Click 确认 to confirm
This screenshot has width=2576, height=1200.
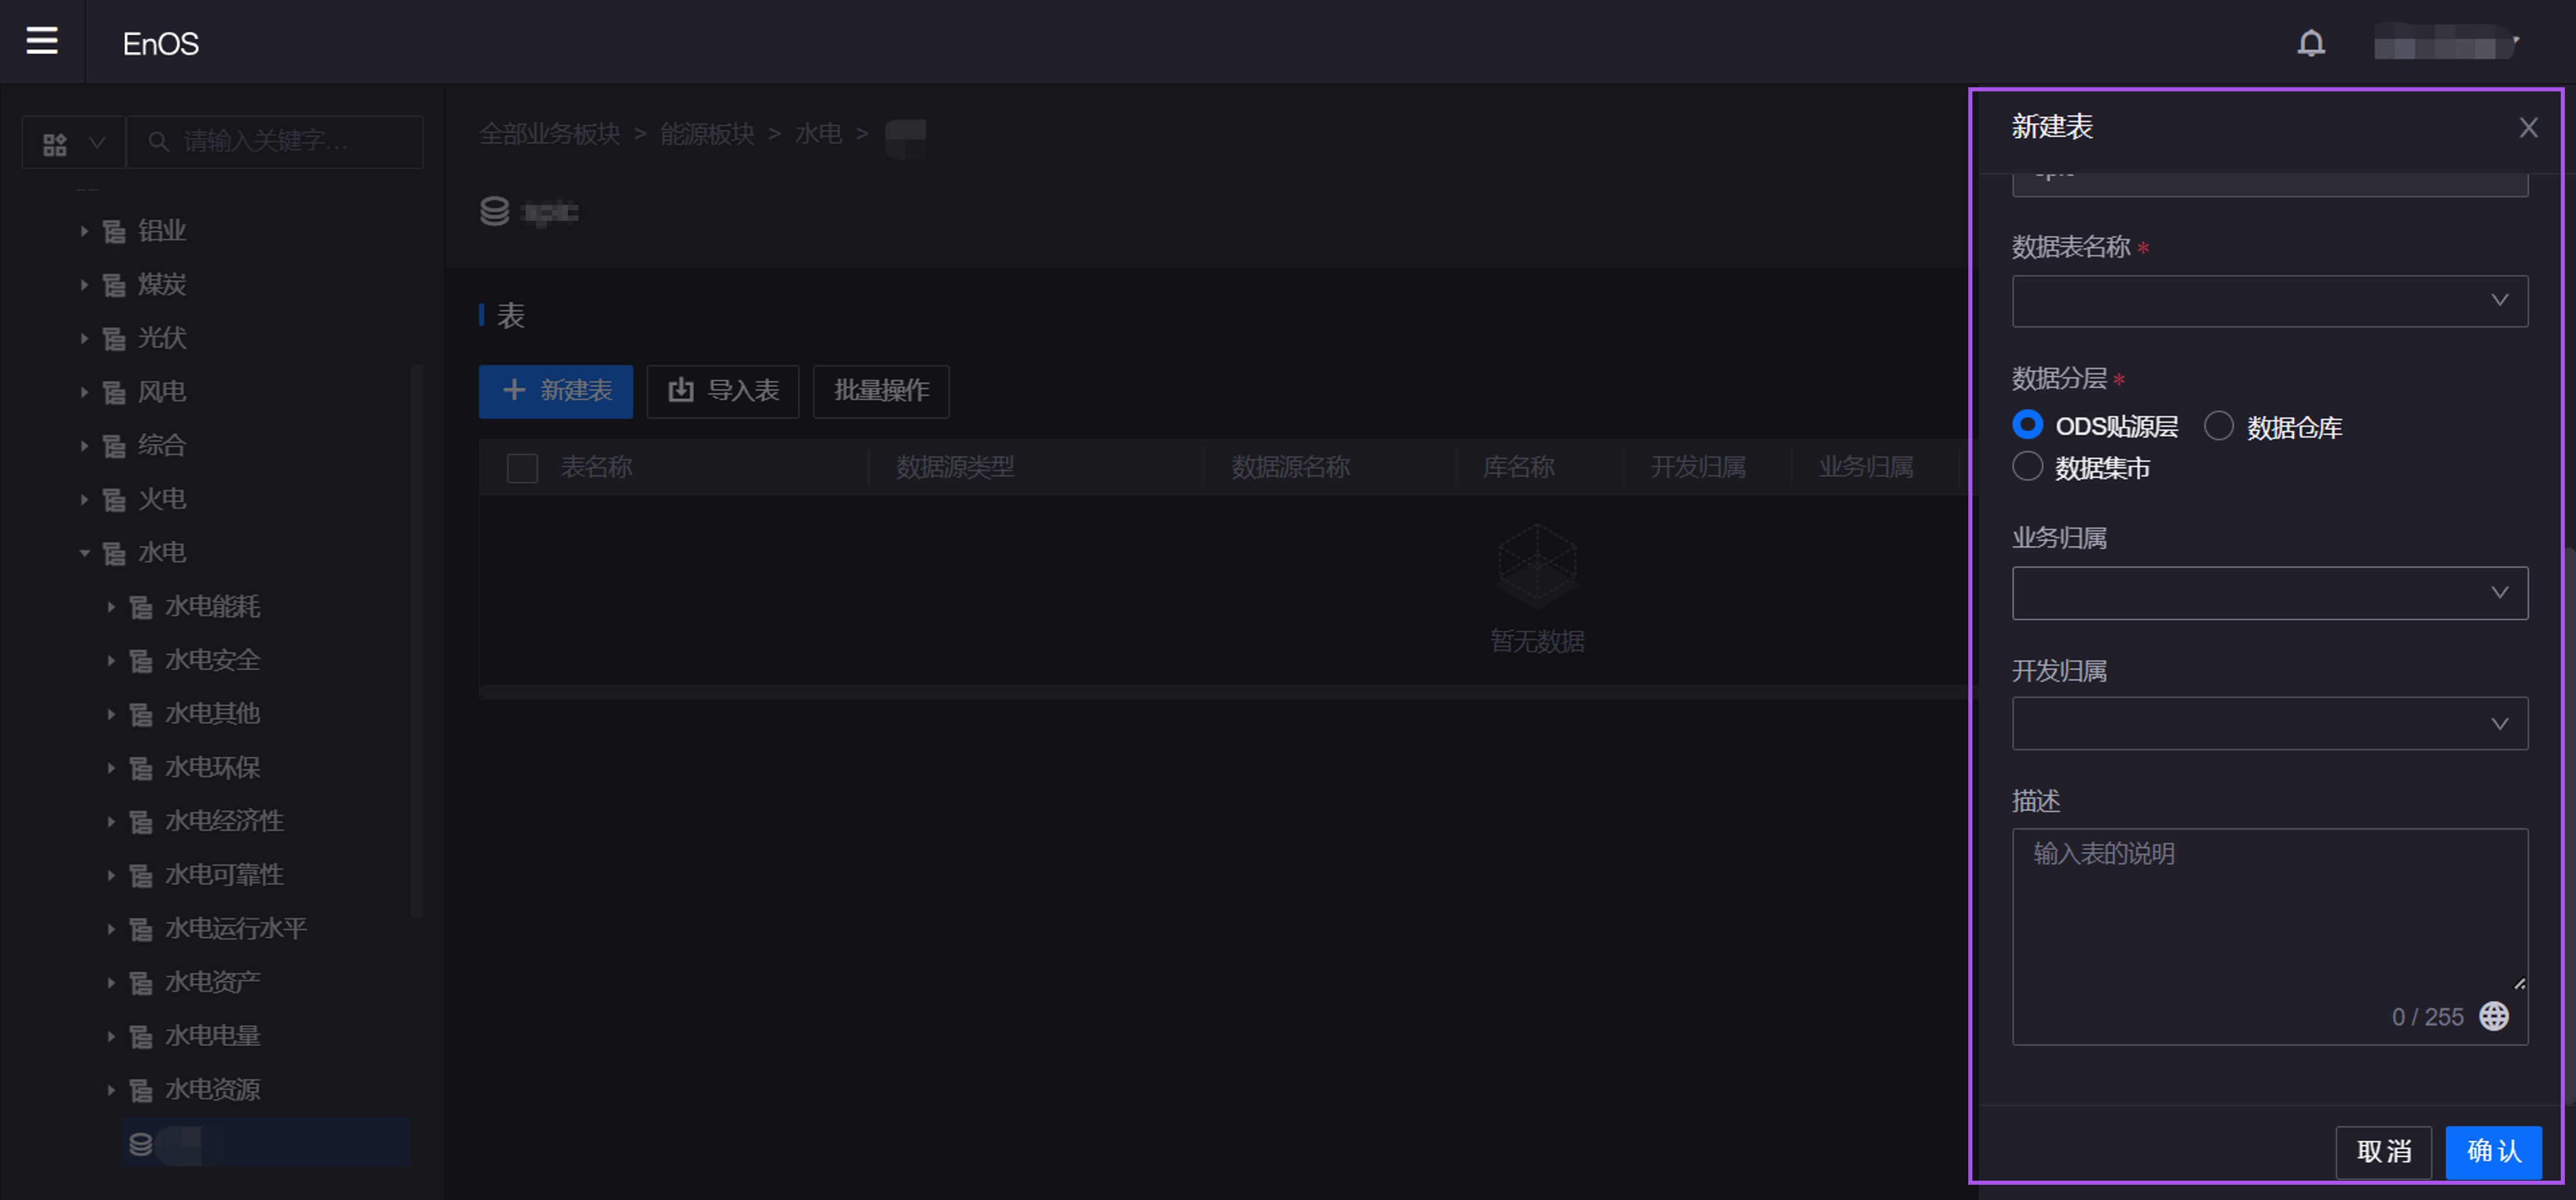pos(2493,1152)
